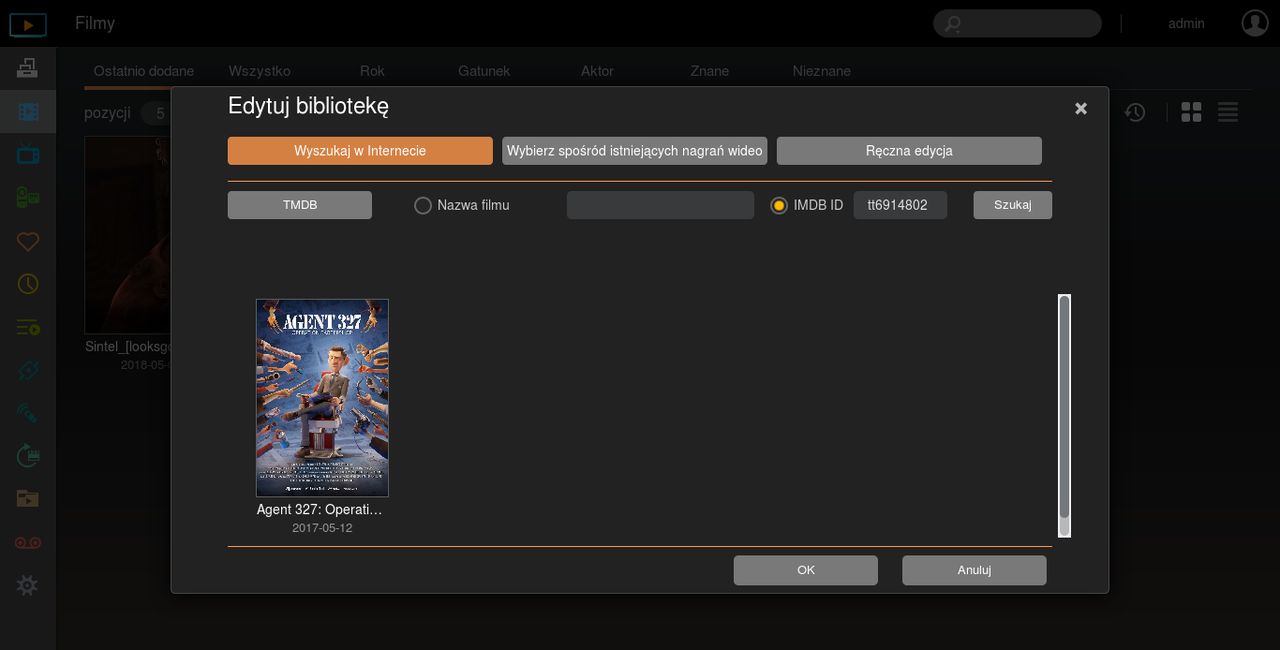Open the playlists sidebar icon
Viewport: 1280px width, 650px height.
[28, 327]
